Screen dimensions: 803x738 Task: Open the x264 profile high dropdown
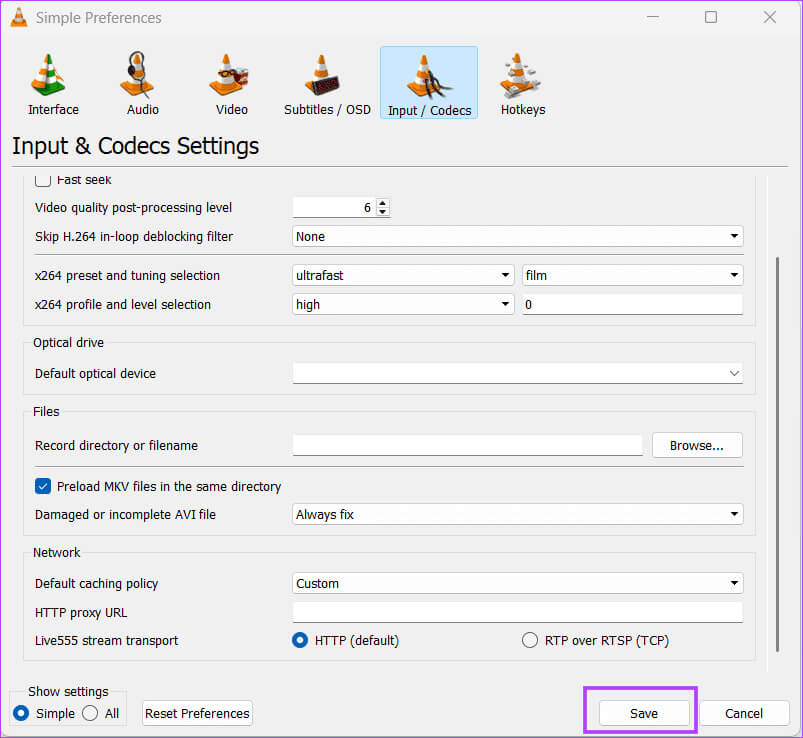[403, 304]
